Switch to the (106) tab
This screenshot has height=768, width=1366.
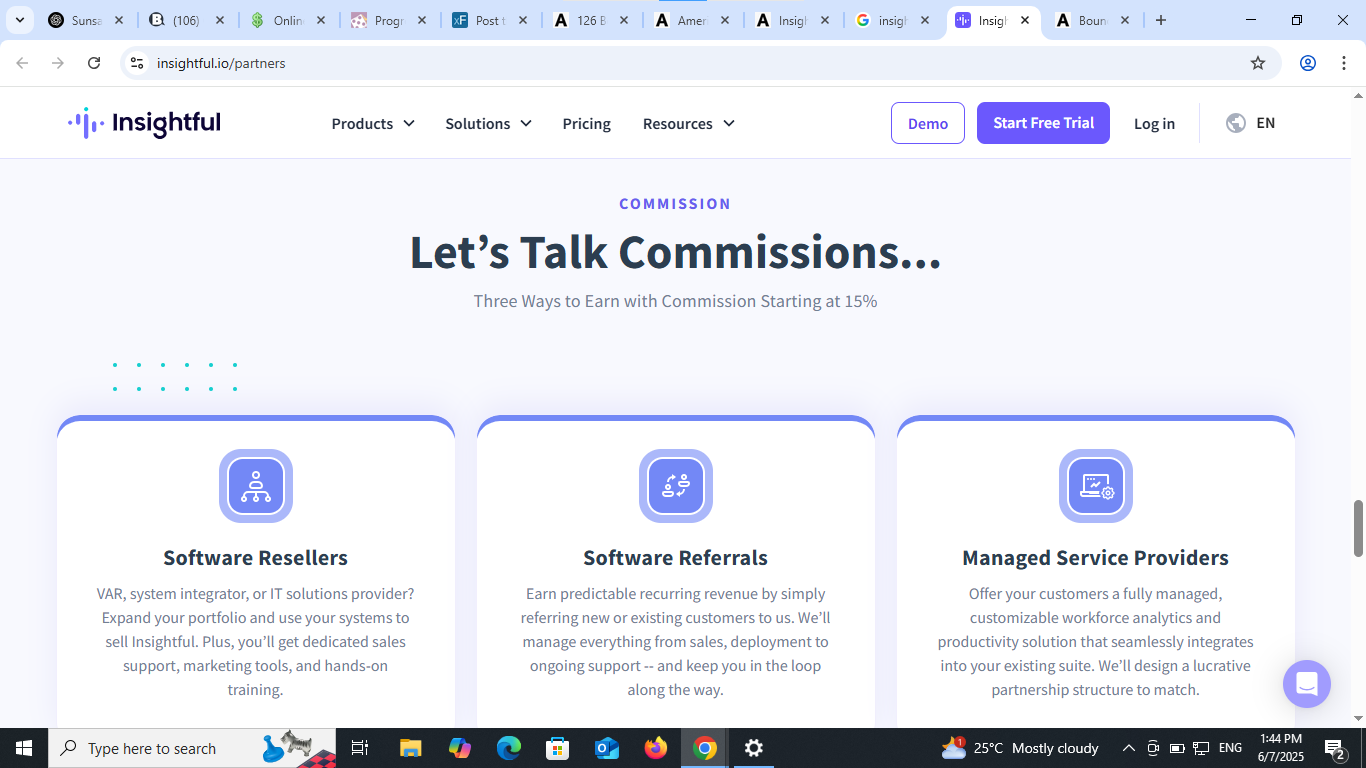point(185,20)
